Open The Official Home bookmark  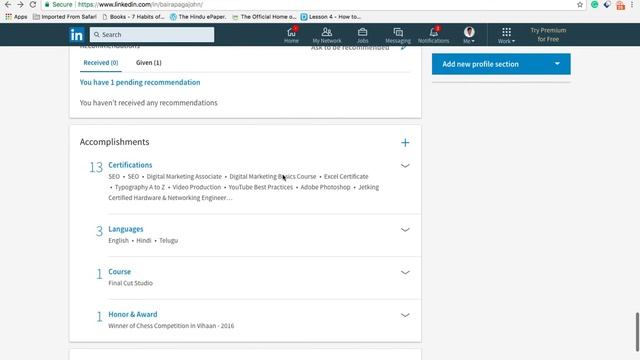click(x=264, y=17)
